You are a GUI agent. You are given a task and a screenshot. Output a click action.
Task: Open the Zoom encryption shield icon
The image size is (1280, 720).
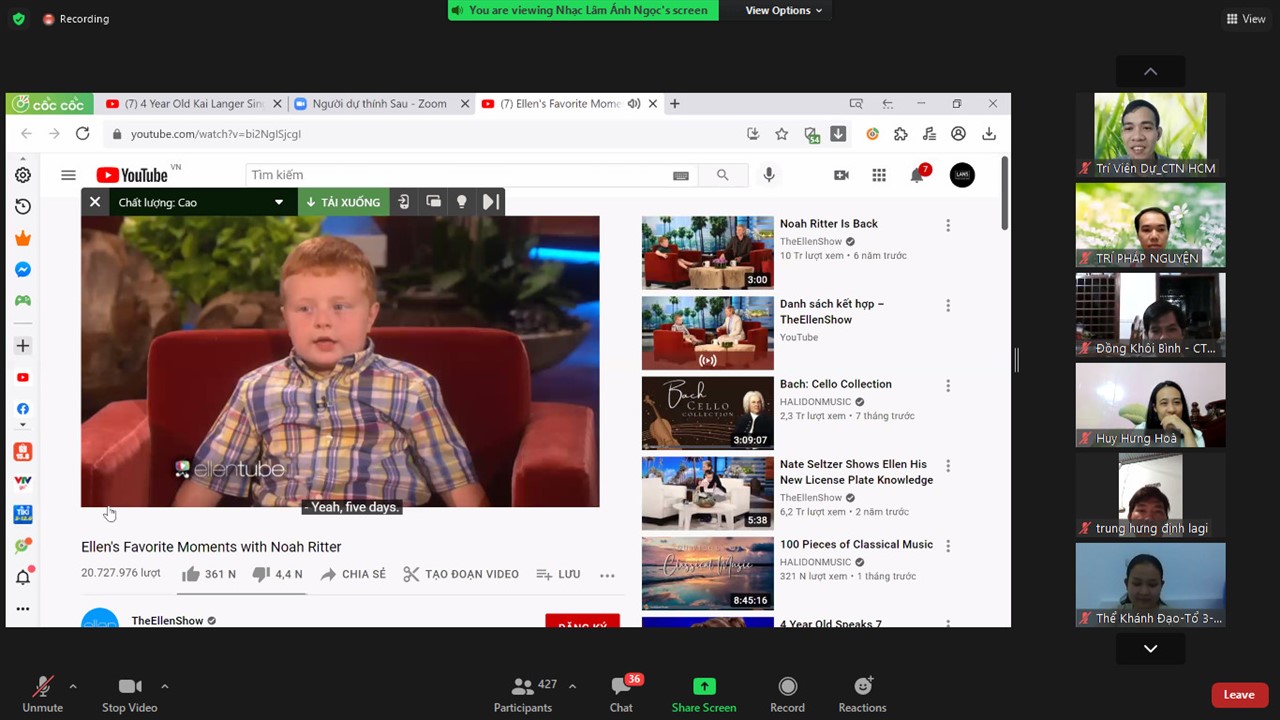click(x=18, y=19)
